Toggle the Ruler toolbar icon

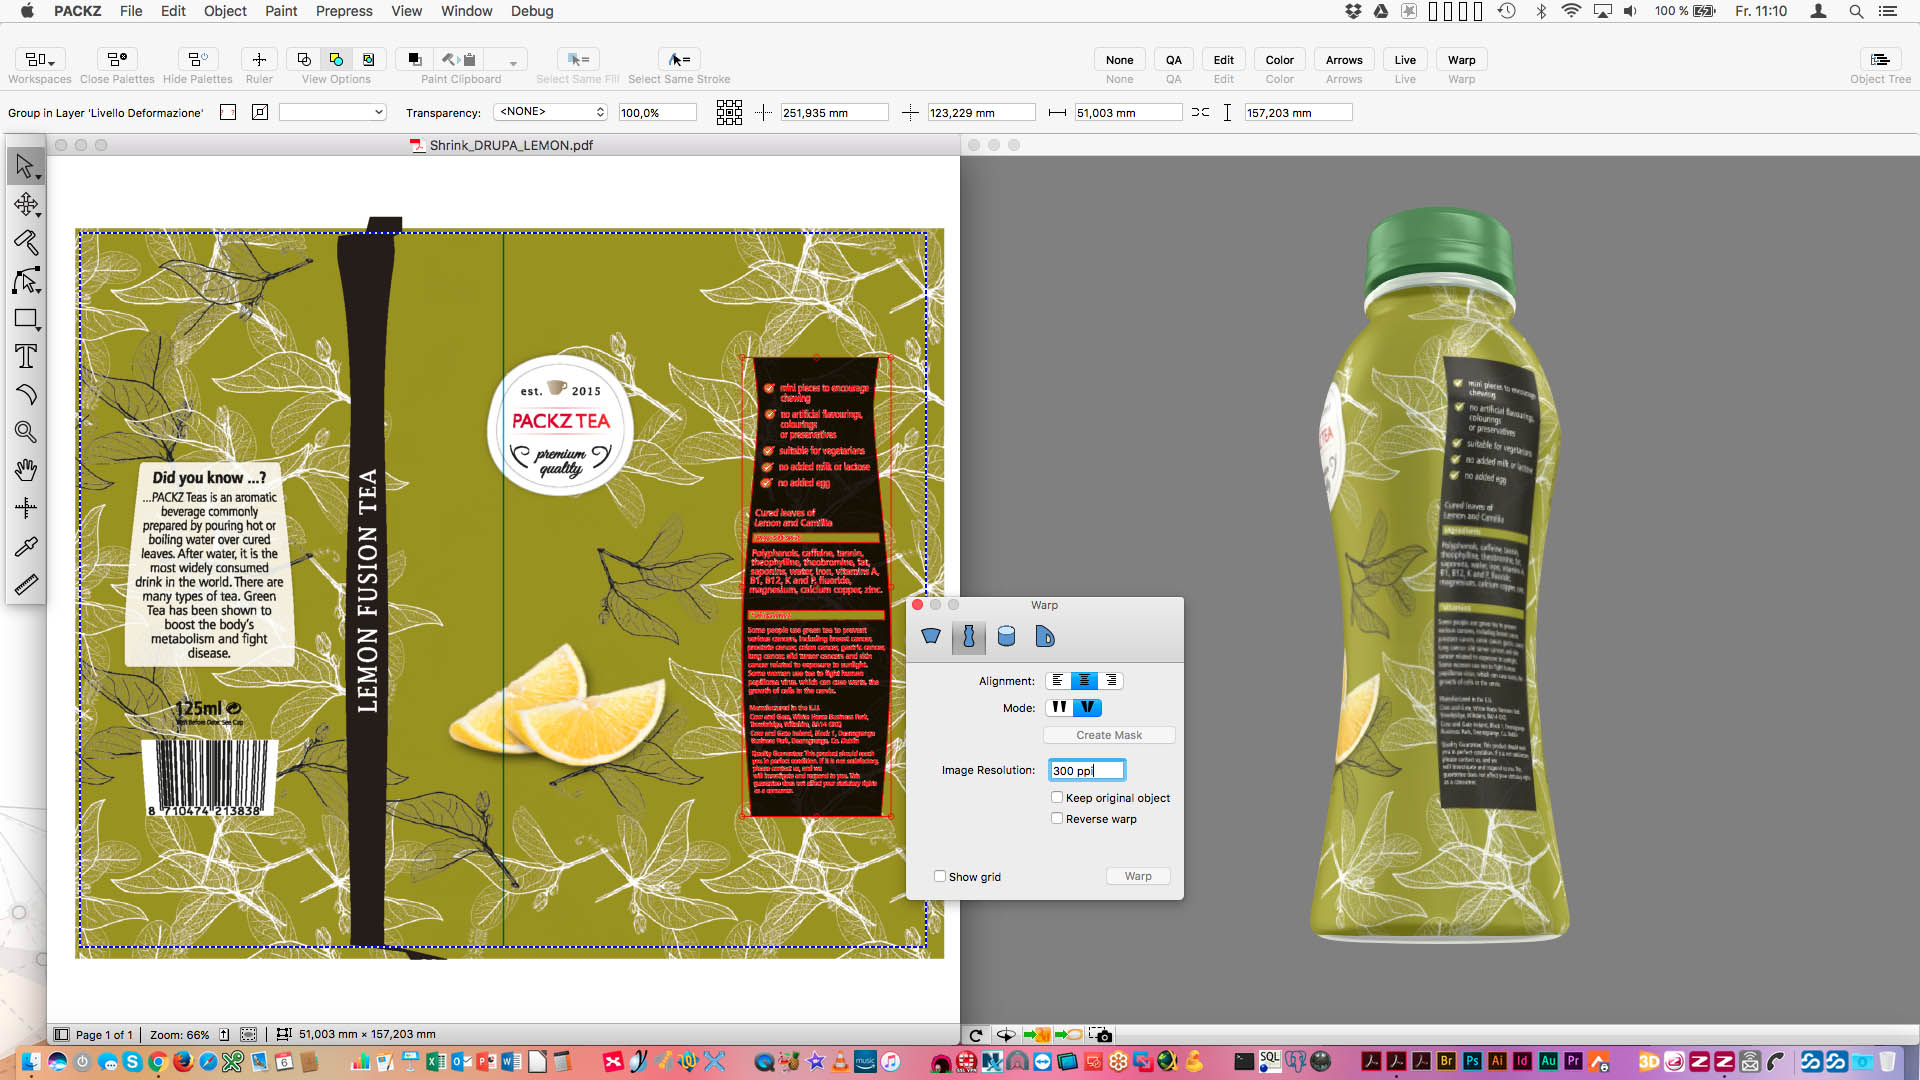(x=259, y=60)
